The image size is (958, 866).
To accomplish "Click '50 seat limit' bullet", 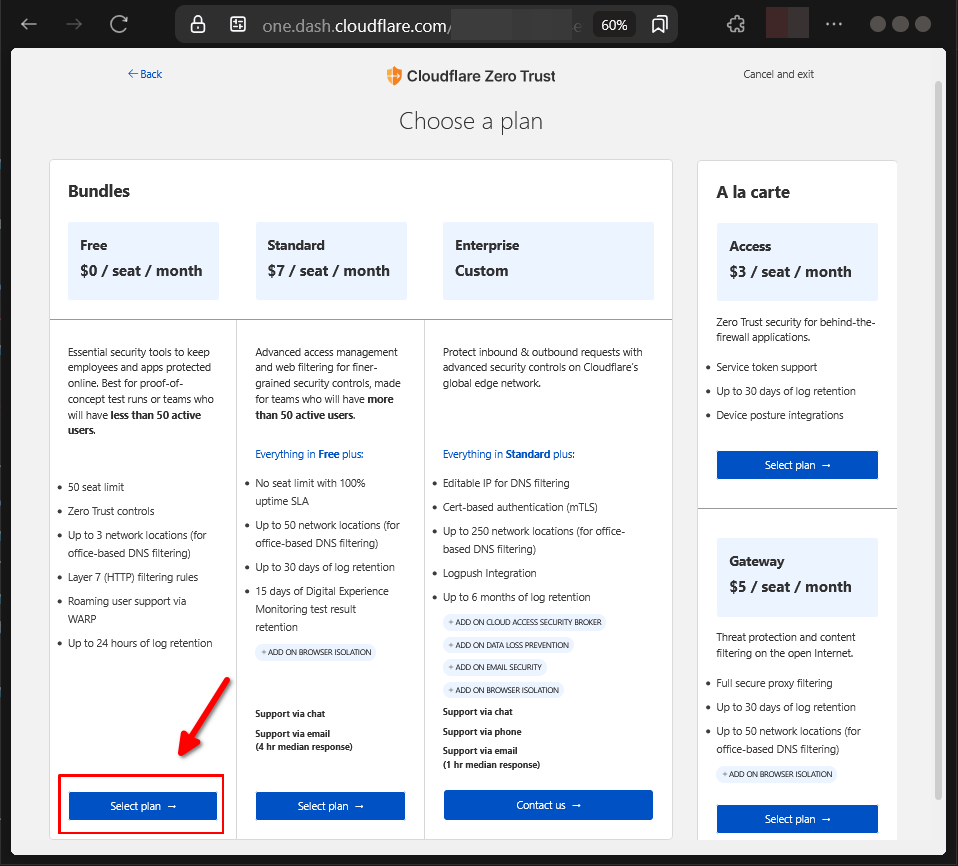I will pos(96,487).
